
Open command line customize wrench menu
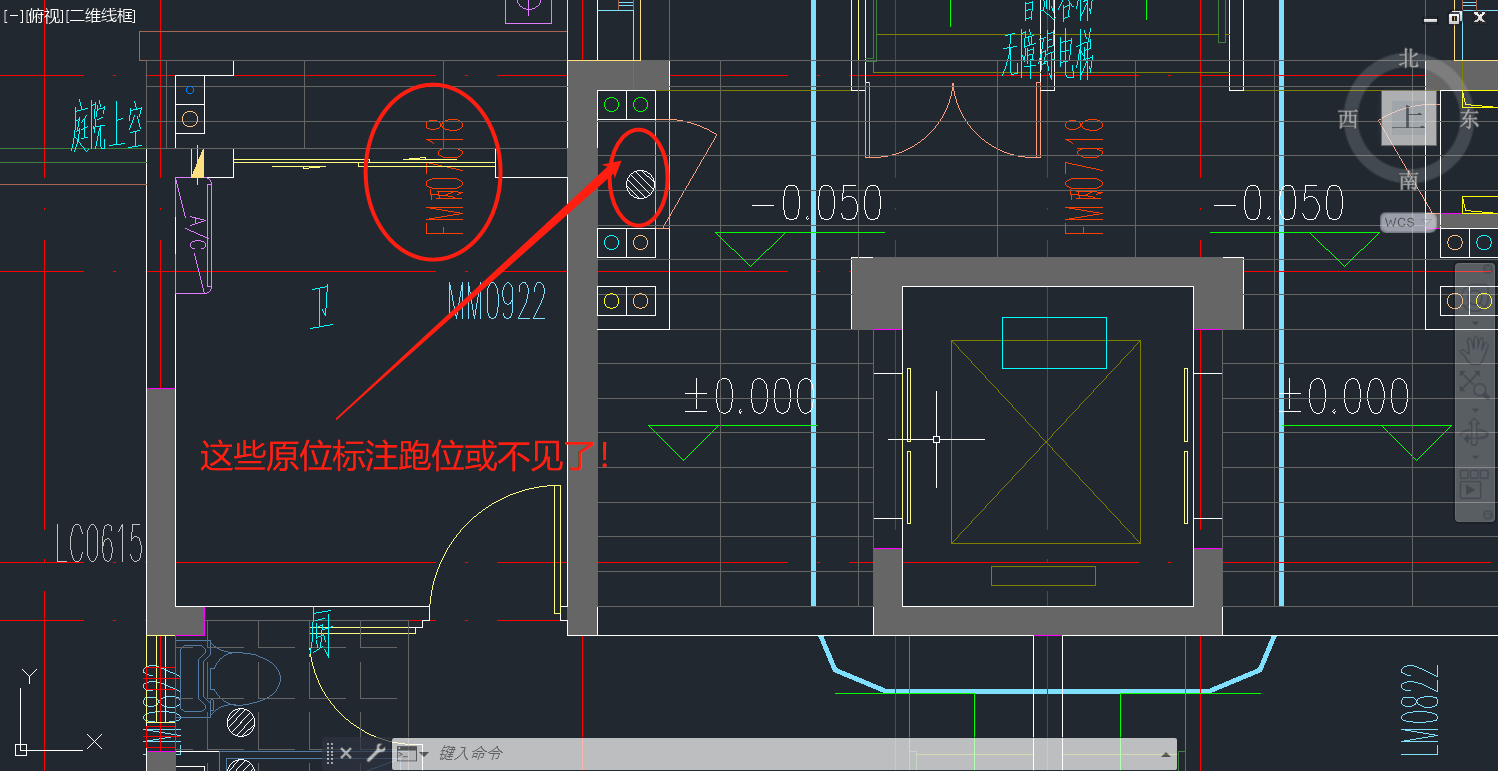[x=376, y=753]
